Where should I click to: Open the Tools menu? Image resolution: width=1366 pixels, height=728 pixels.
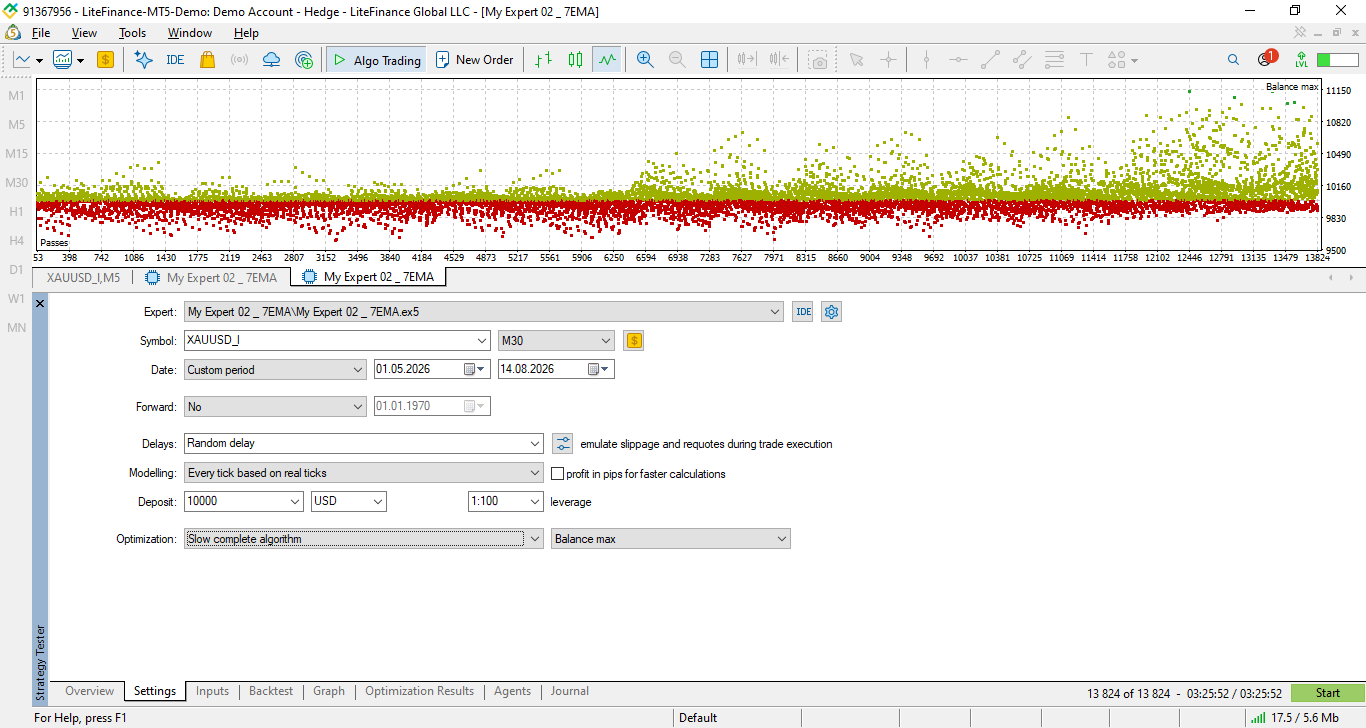(x=132, y=33)
